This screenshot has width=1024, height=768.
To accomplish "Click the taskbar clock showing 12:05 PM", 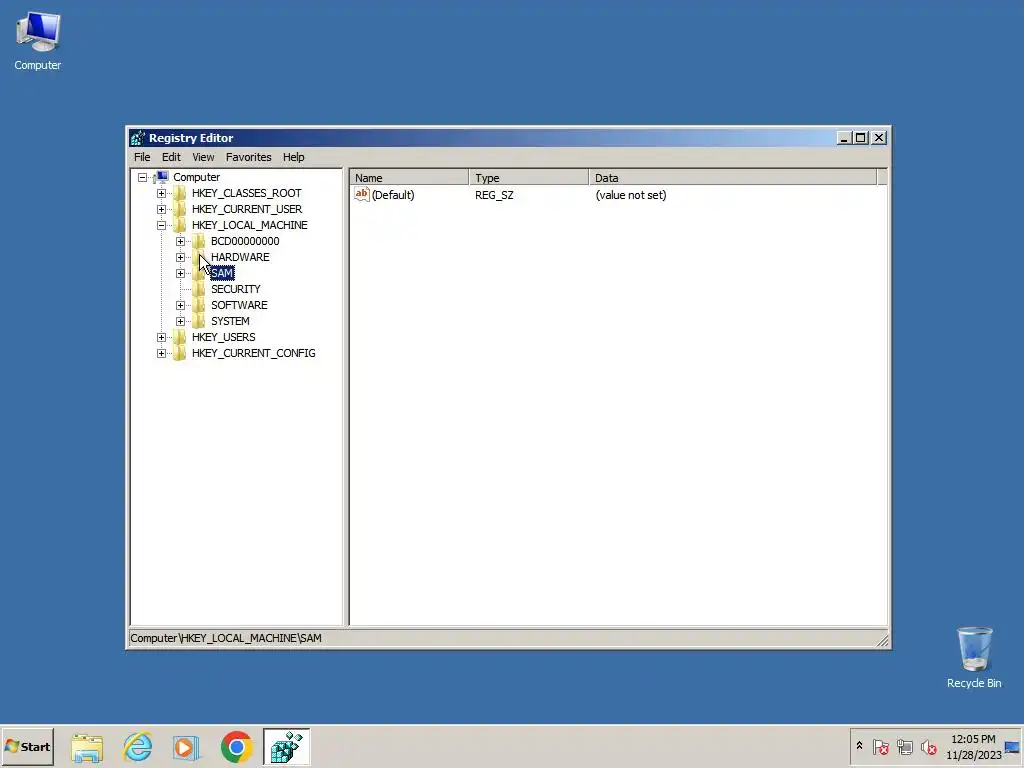I will pos(973,746).
